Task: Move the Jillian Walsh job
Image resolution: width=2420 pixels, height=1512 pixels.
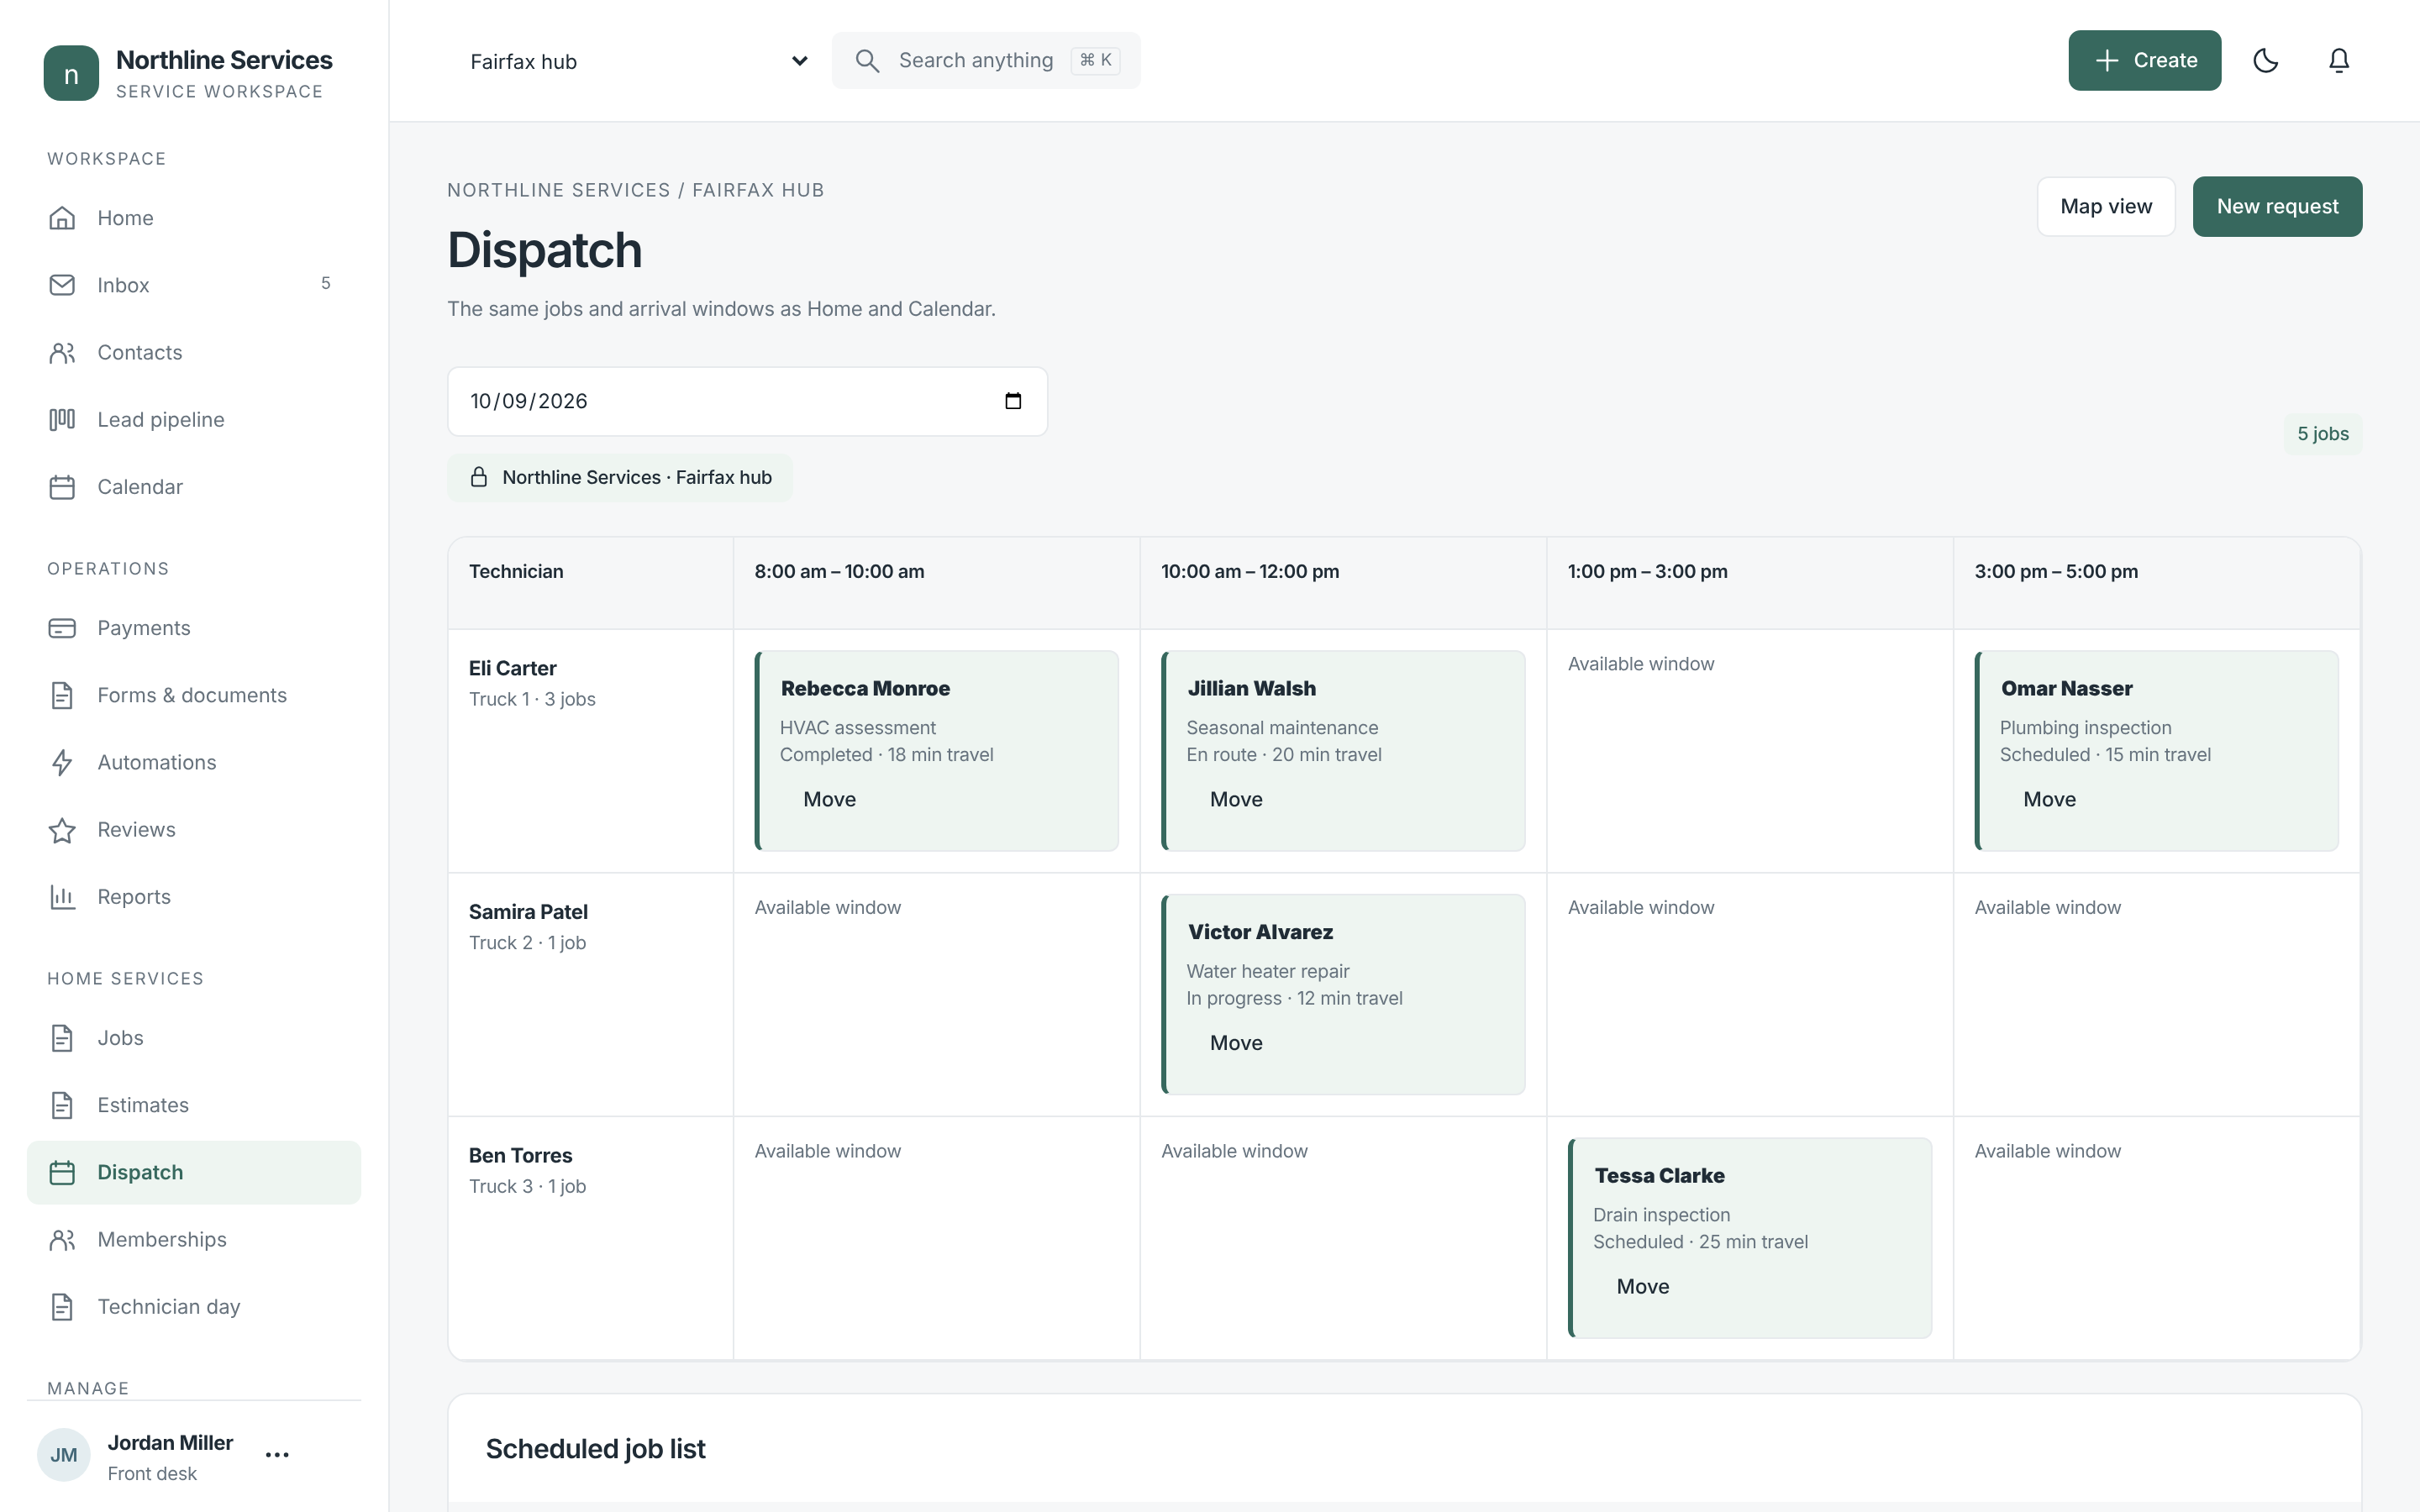Action: click(1236, 799)
